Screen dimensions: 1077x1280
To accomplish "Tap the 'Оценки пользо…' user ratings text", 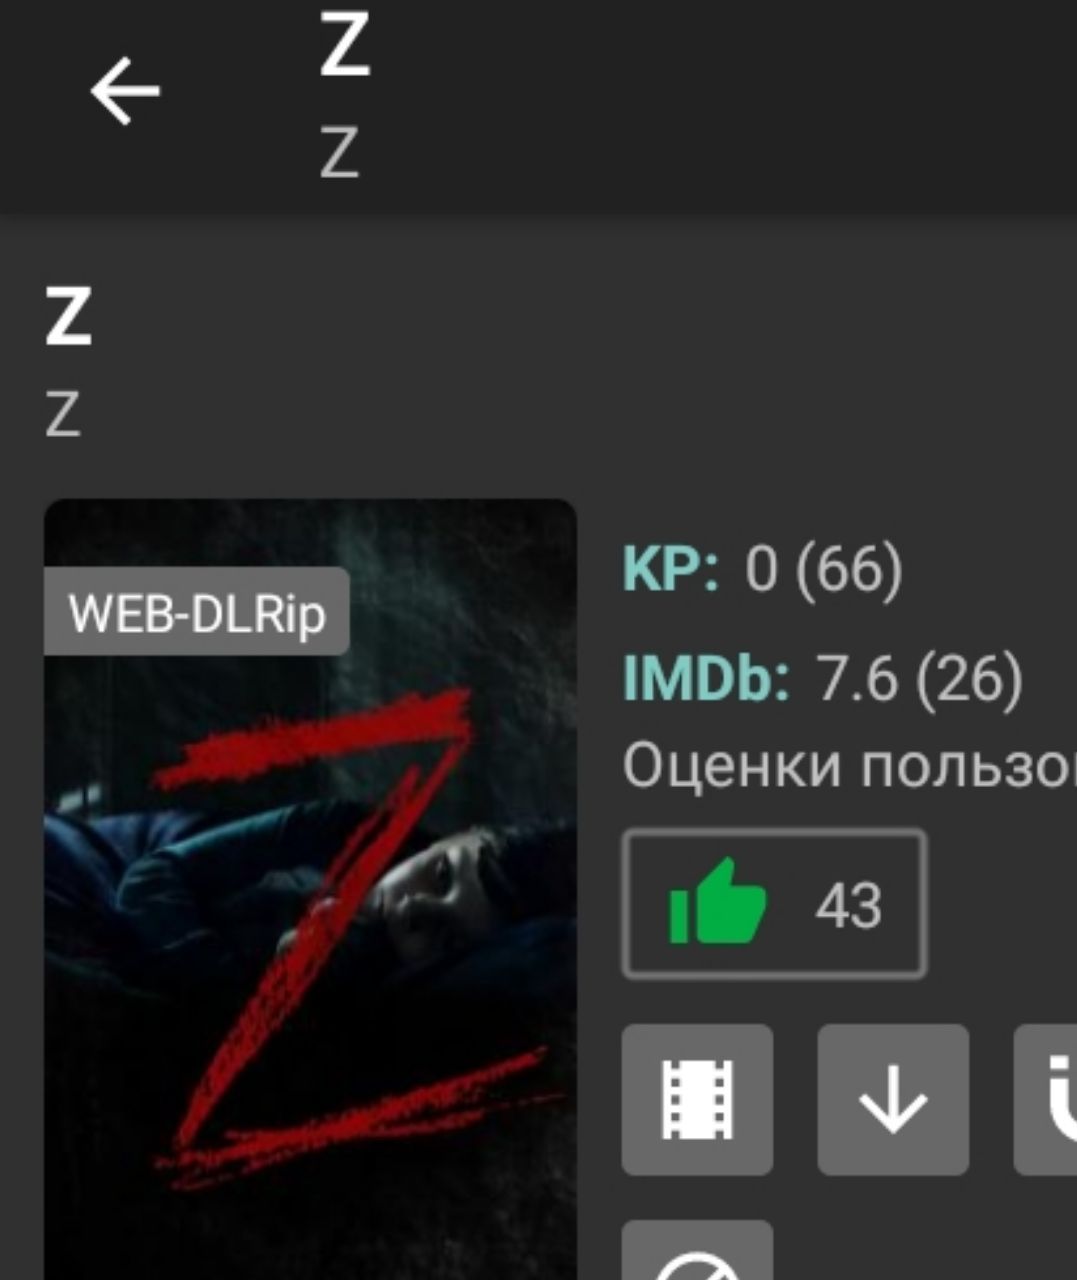I will click(849, 767).
